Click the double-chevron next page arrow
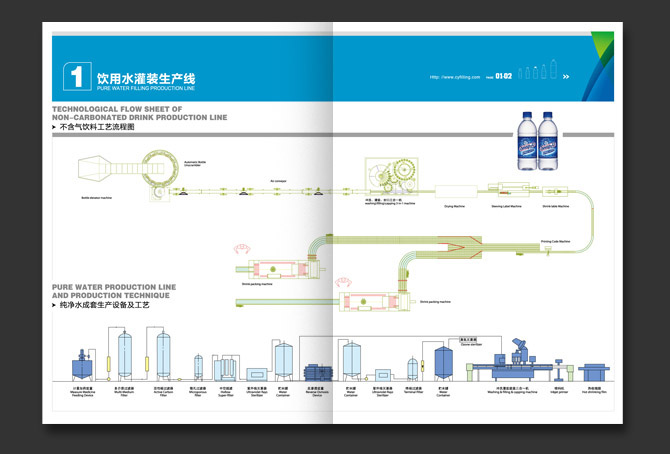 (566, 77)
